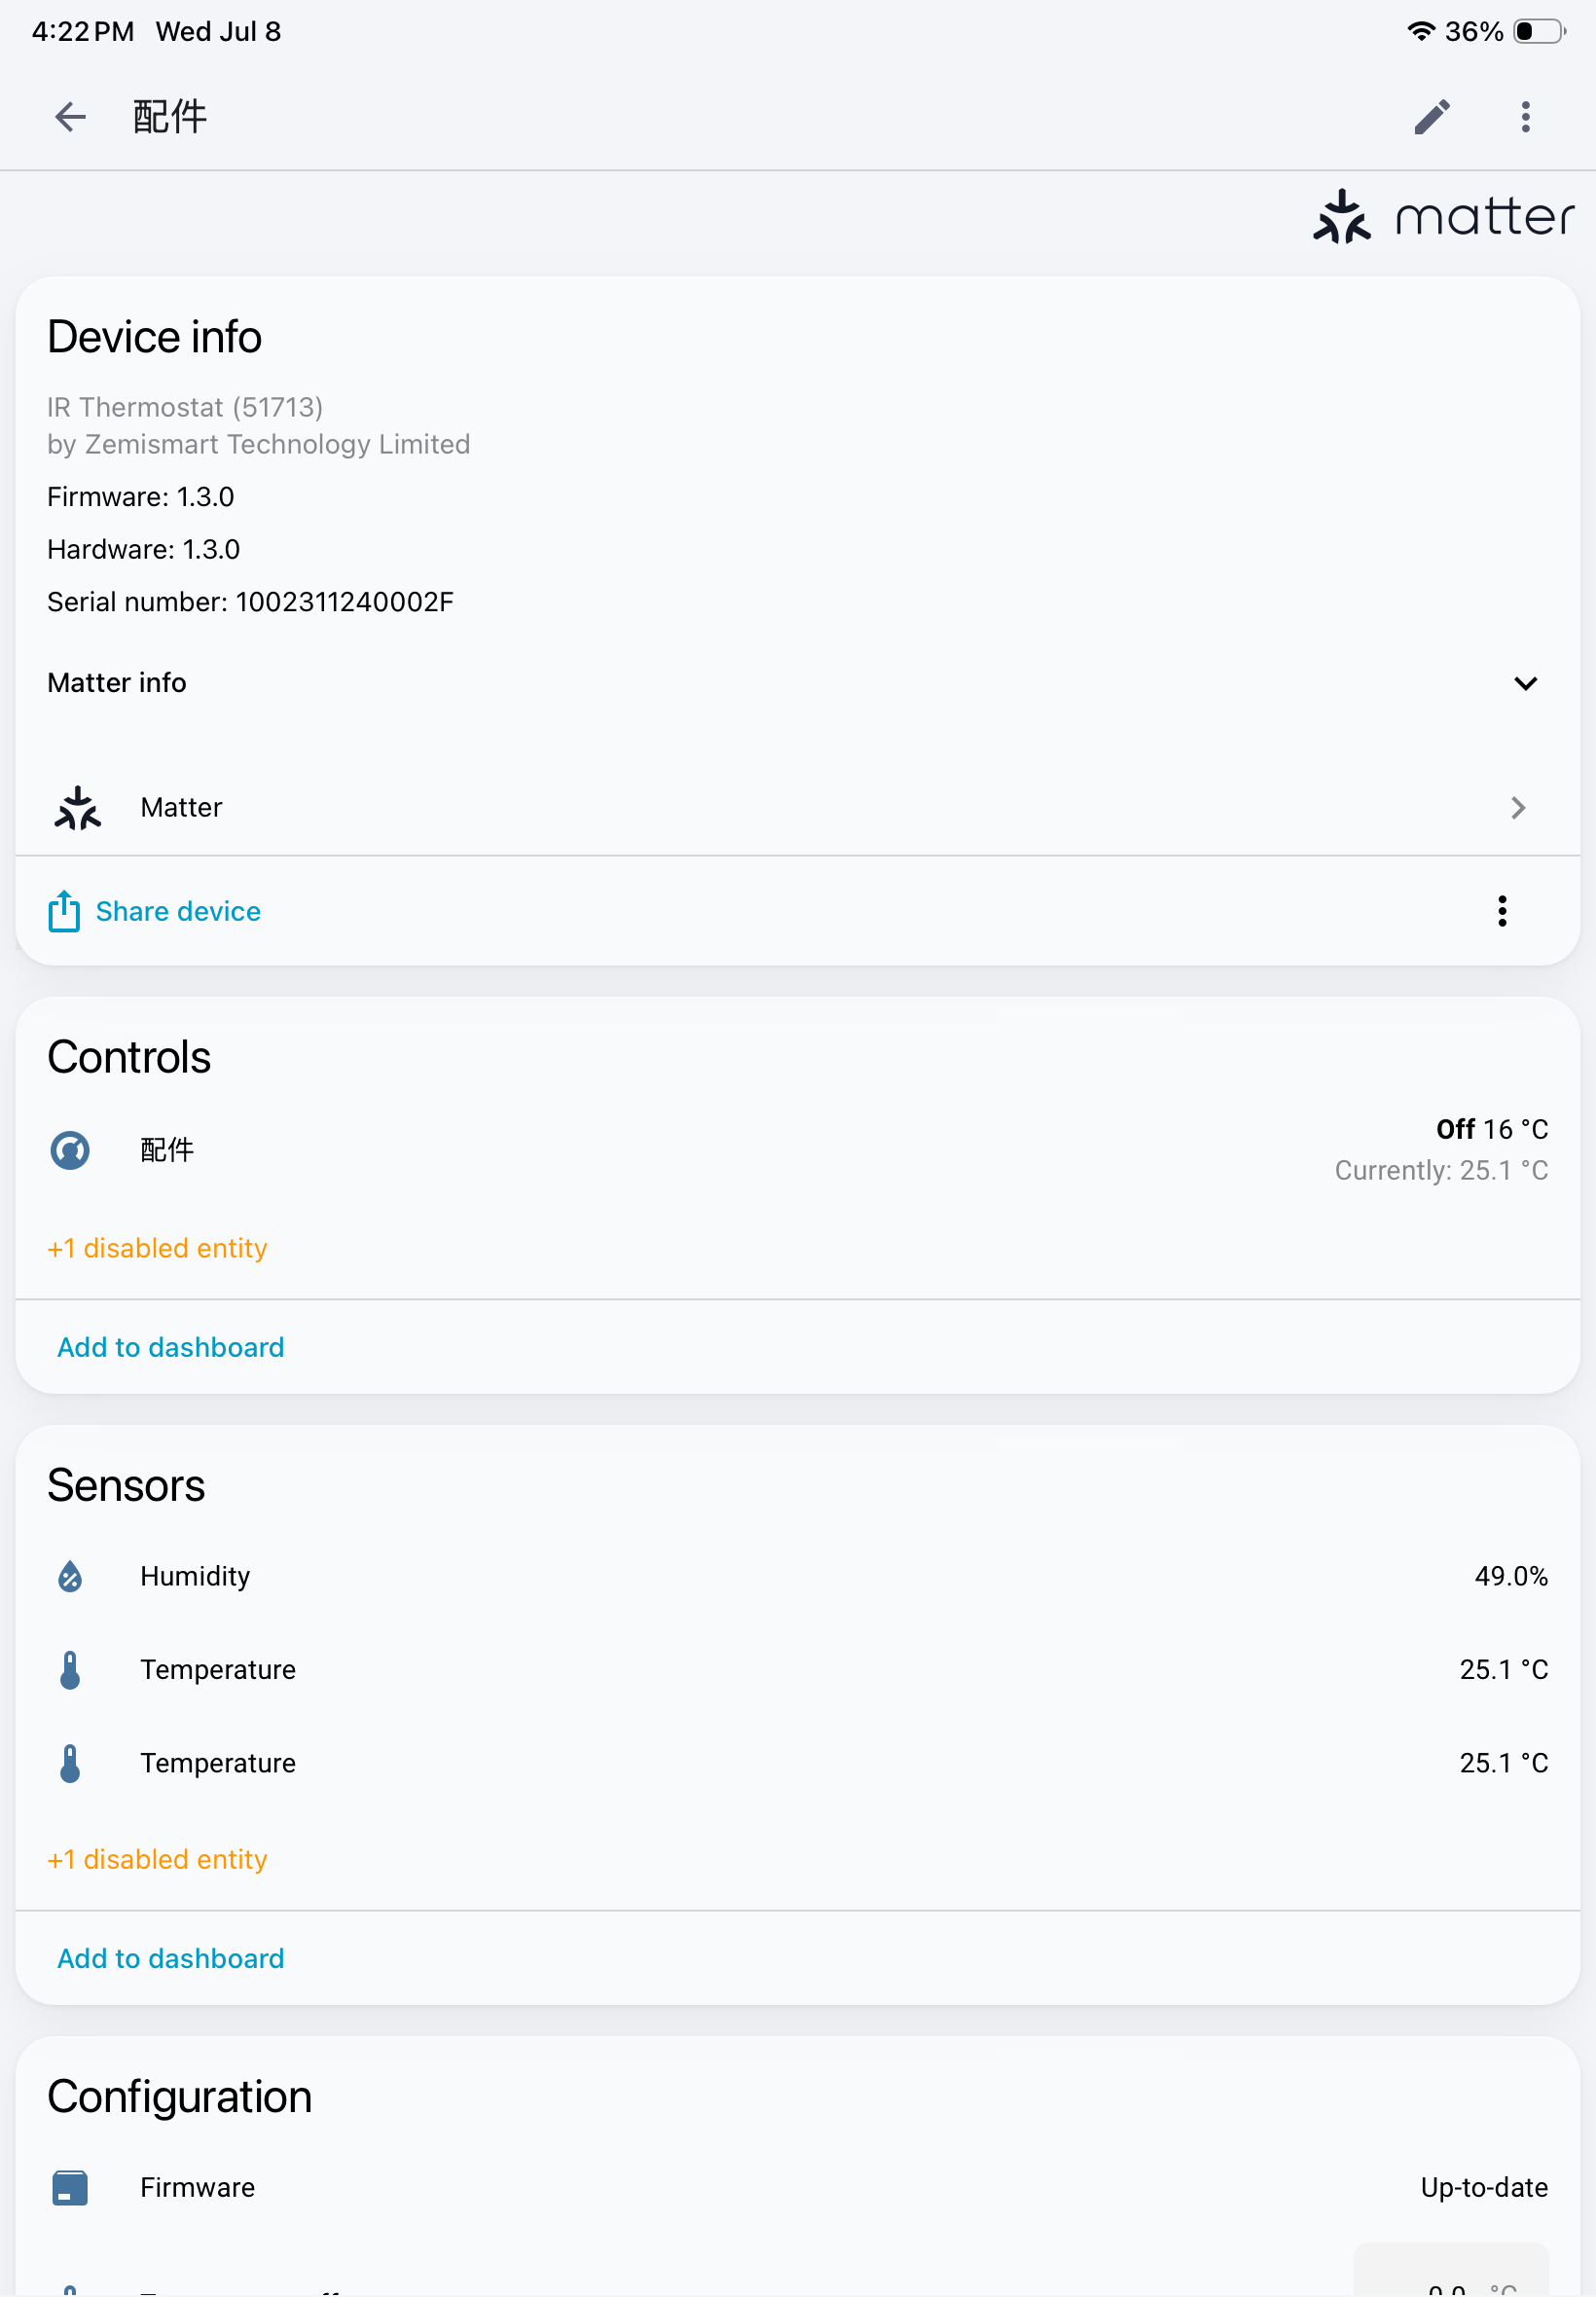1596x2297 pixels.
Task: Tap the pencil edit icon
Action: click(1432, 117)
